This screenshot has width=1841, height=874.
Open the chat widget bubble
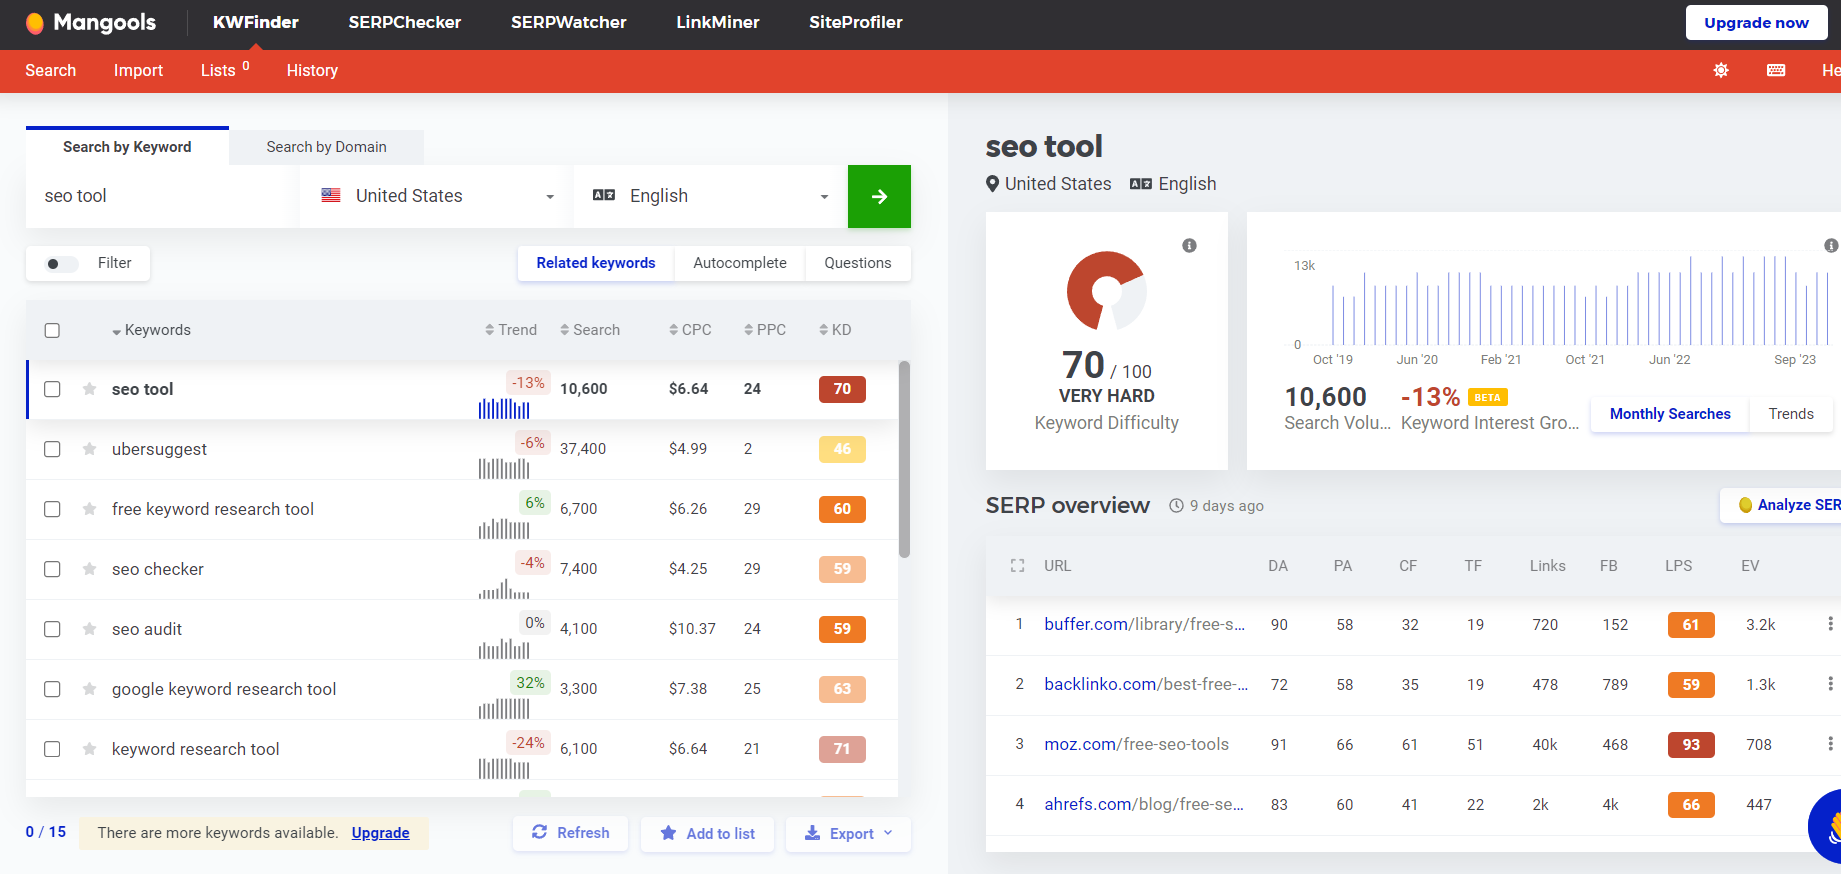pyautogui.click(x=1826, y=826)
